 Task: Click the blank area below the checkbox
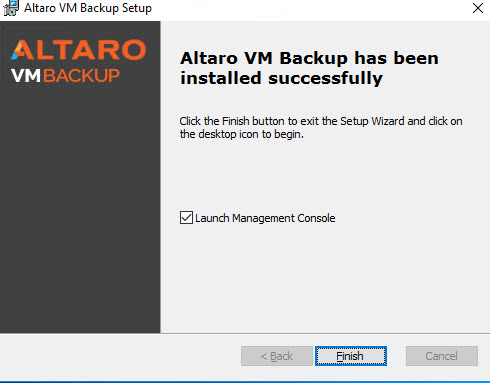(x=325, y=277)
